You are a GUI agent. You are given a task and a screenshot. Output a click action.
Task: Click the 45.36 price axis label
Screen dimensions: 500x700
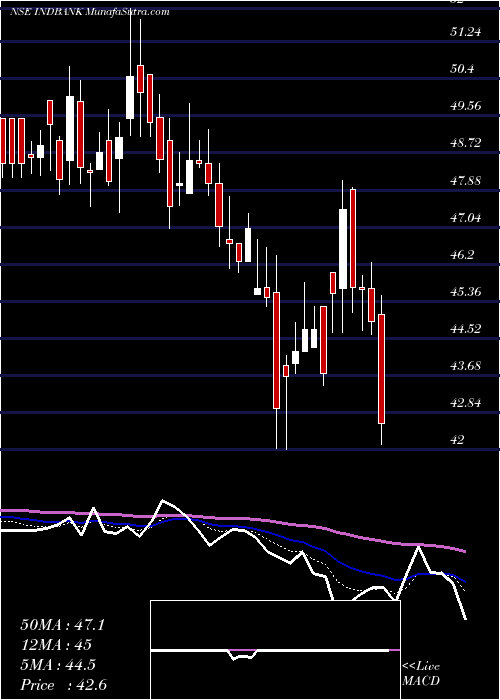466,292
